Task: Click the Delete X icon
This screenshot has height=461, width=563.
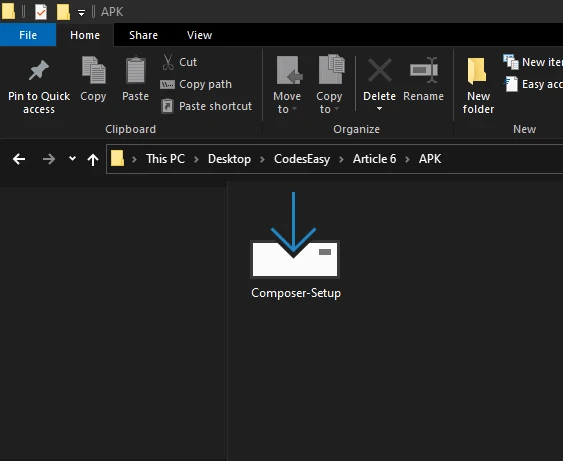Action: [x=380, y=70]
